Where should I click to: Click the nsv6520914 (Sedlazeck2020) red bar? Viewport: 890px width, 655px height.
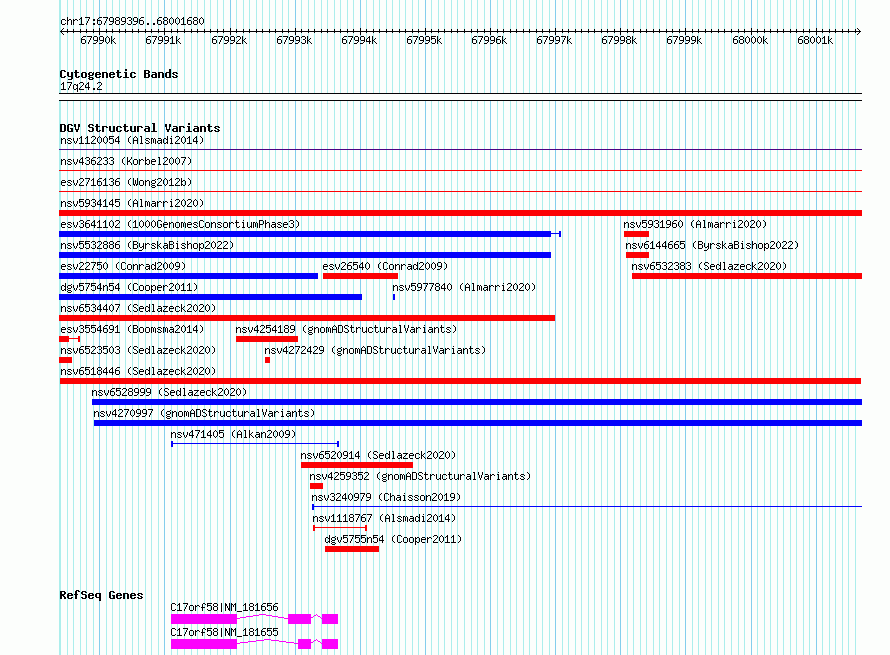[356, 465]
